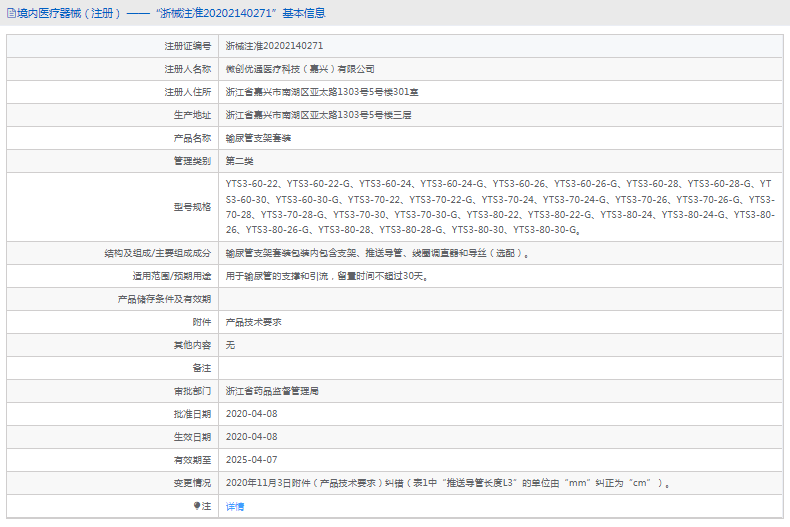This screenshot has height=527, width=790.
Task: Click the 备注 label
Action: [x=202, y=368]
